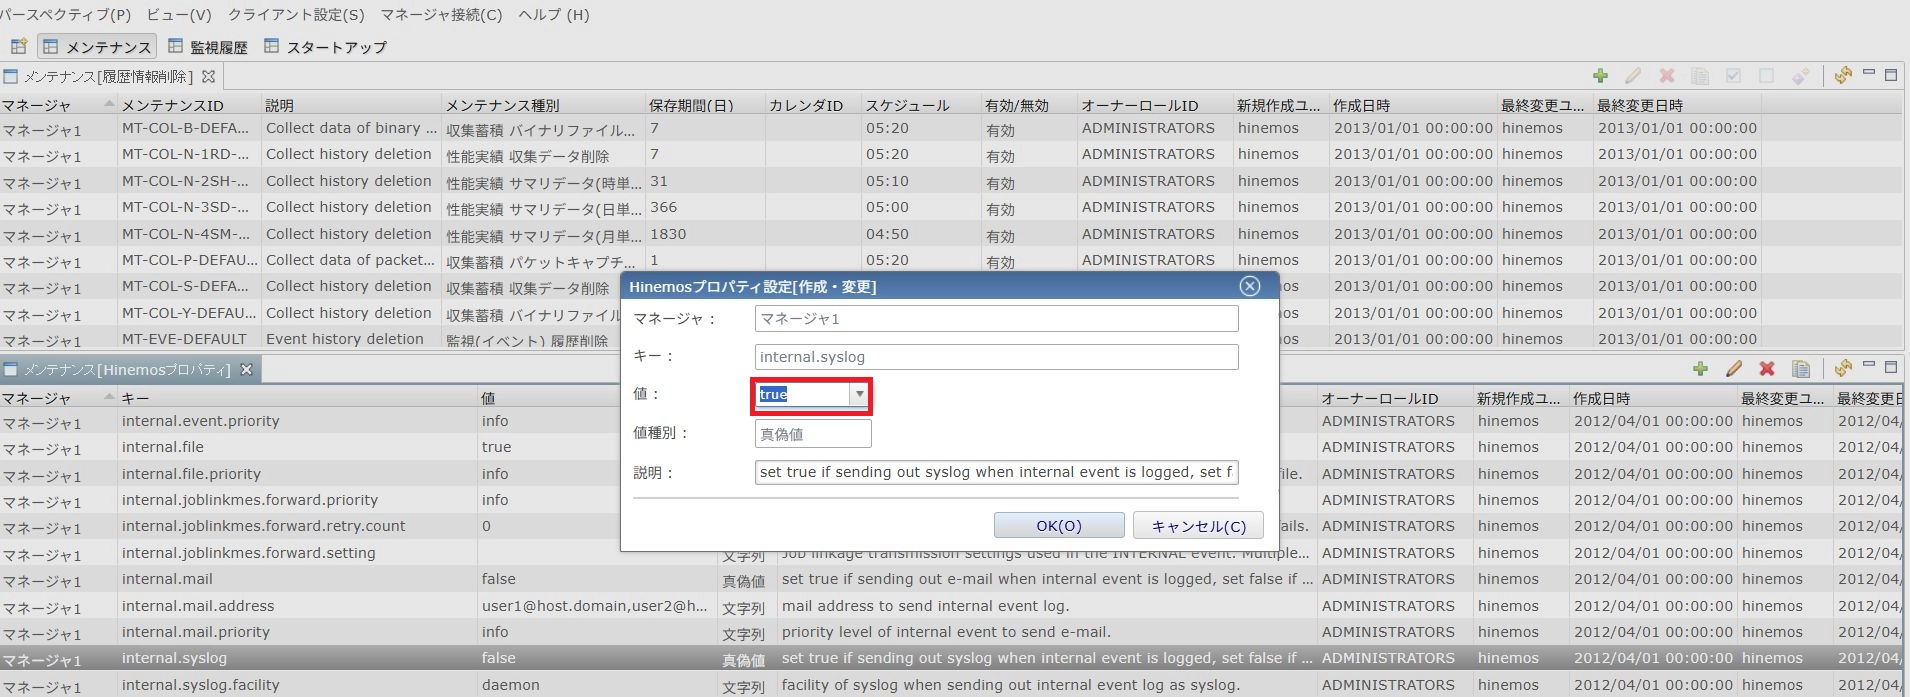1910x697 pixels.
Task: Click green plus in history deletion toolbar
Action: 1600,76
